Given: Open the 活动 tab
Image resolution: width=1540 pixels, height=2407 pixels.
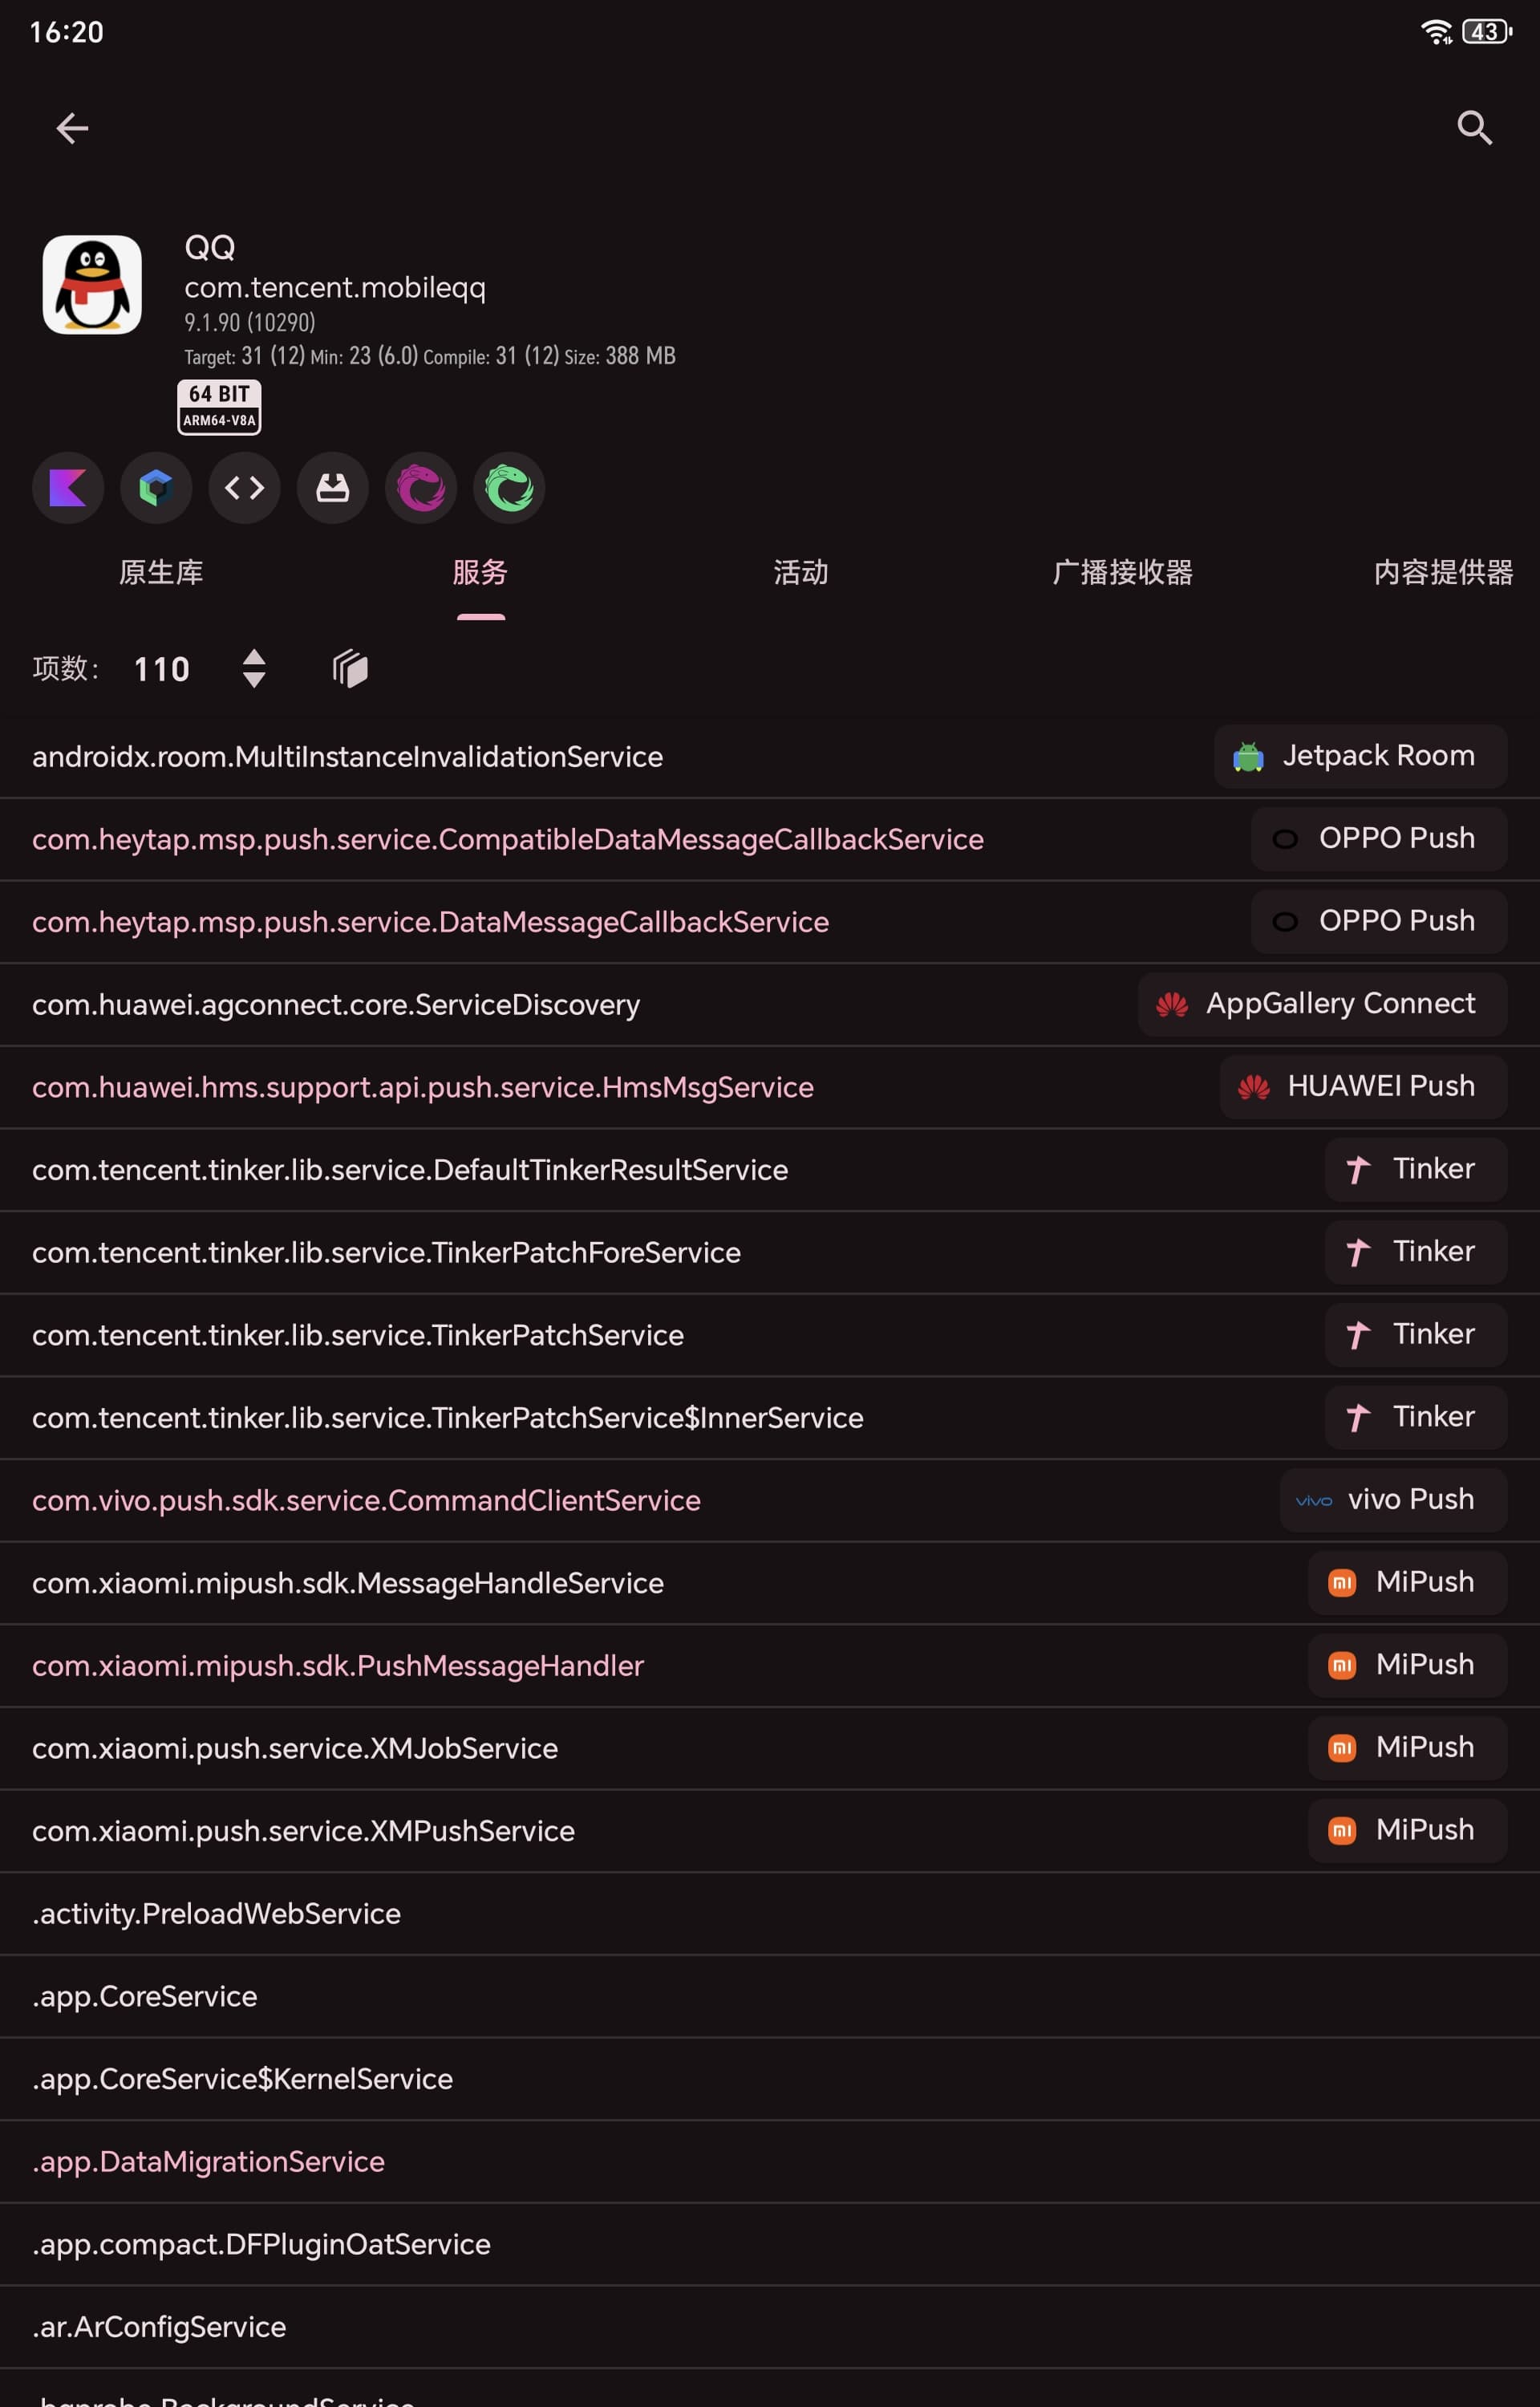Looking at the screenshot, I should click(801, 573).
